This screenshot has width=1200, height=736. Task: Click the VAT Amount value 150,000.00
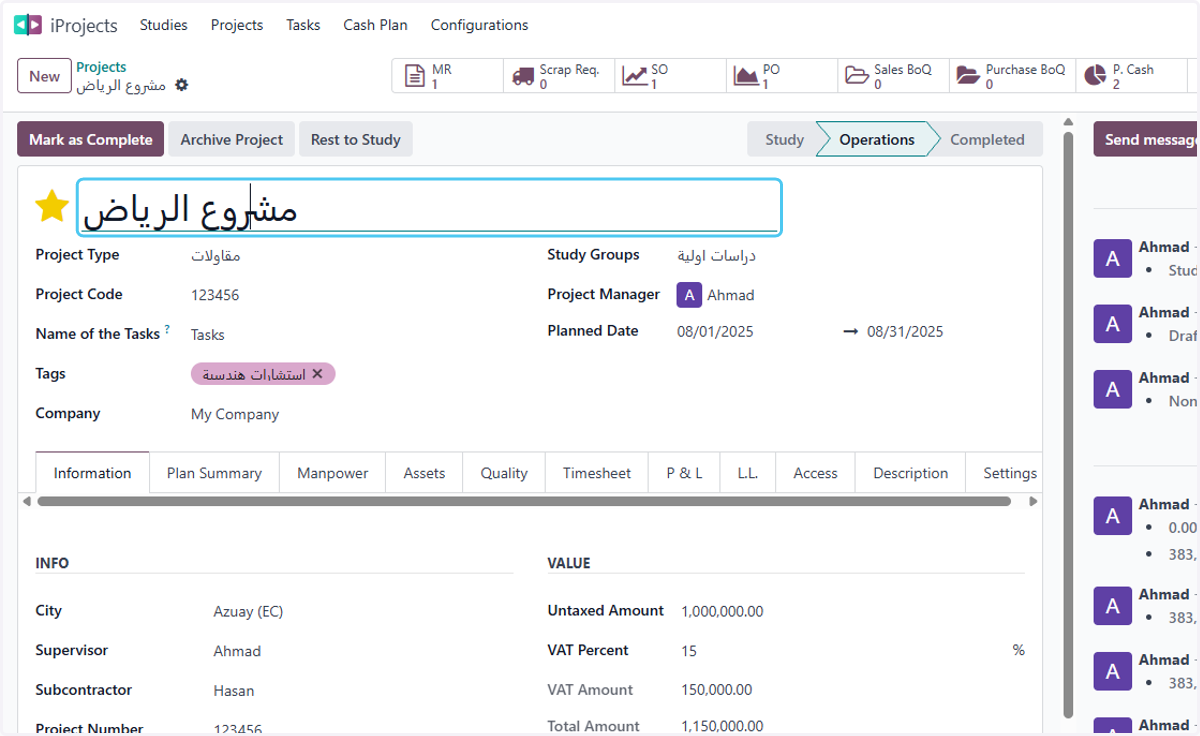(716, 690)
